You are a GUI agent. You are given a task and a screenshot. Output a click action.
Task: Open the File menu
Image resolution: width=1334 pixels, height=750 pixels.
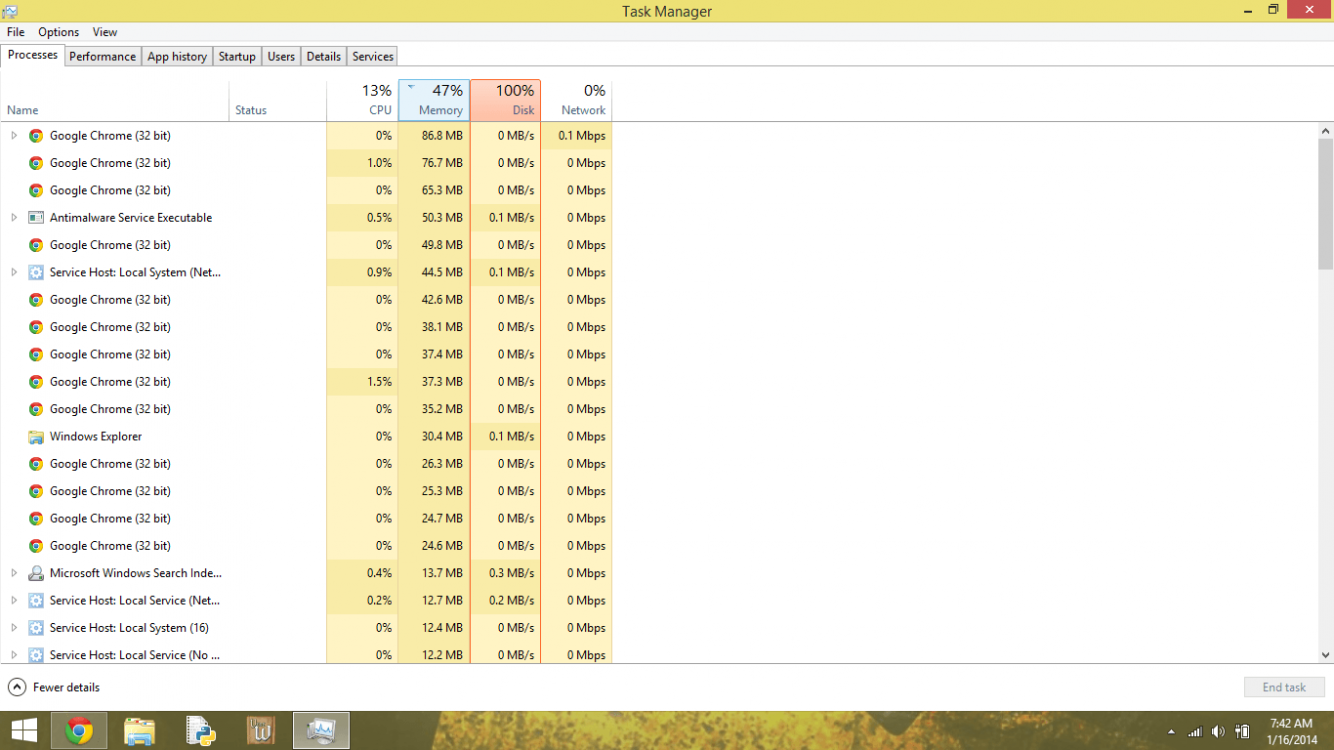(16, 32)
